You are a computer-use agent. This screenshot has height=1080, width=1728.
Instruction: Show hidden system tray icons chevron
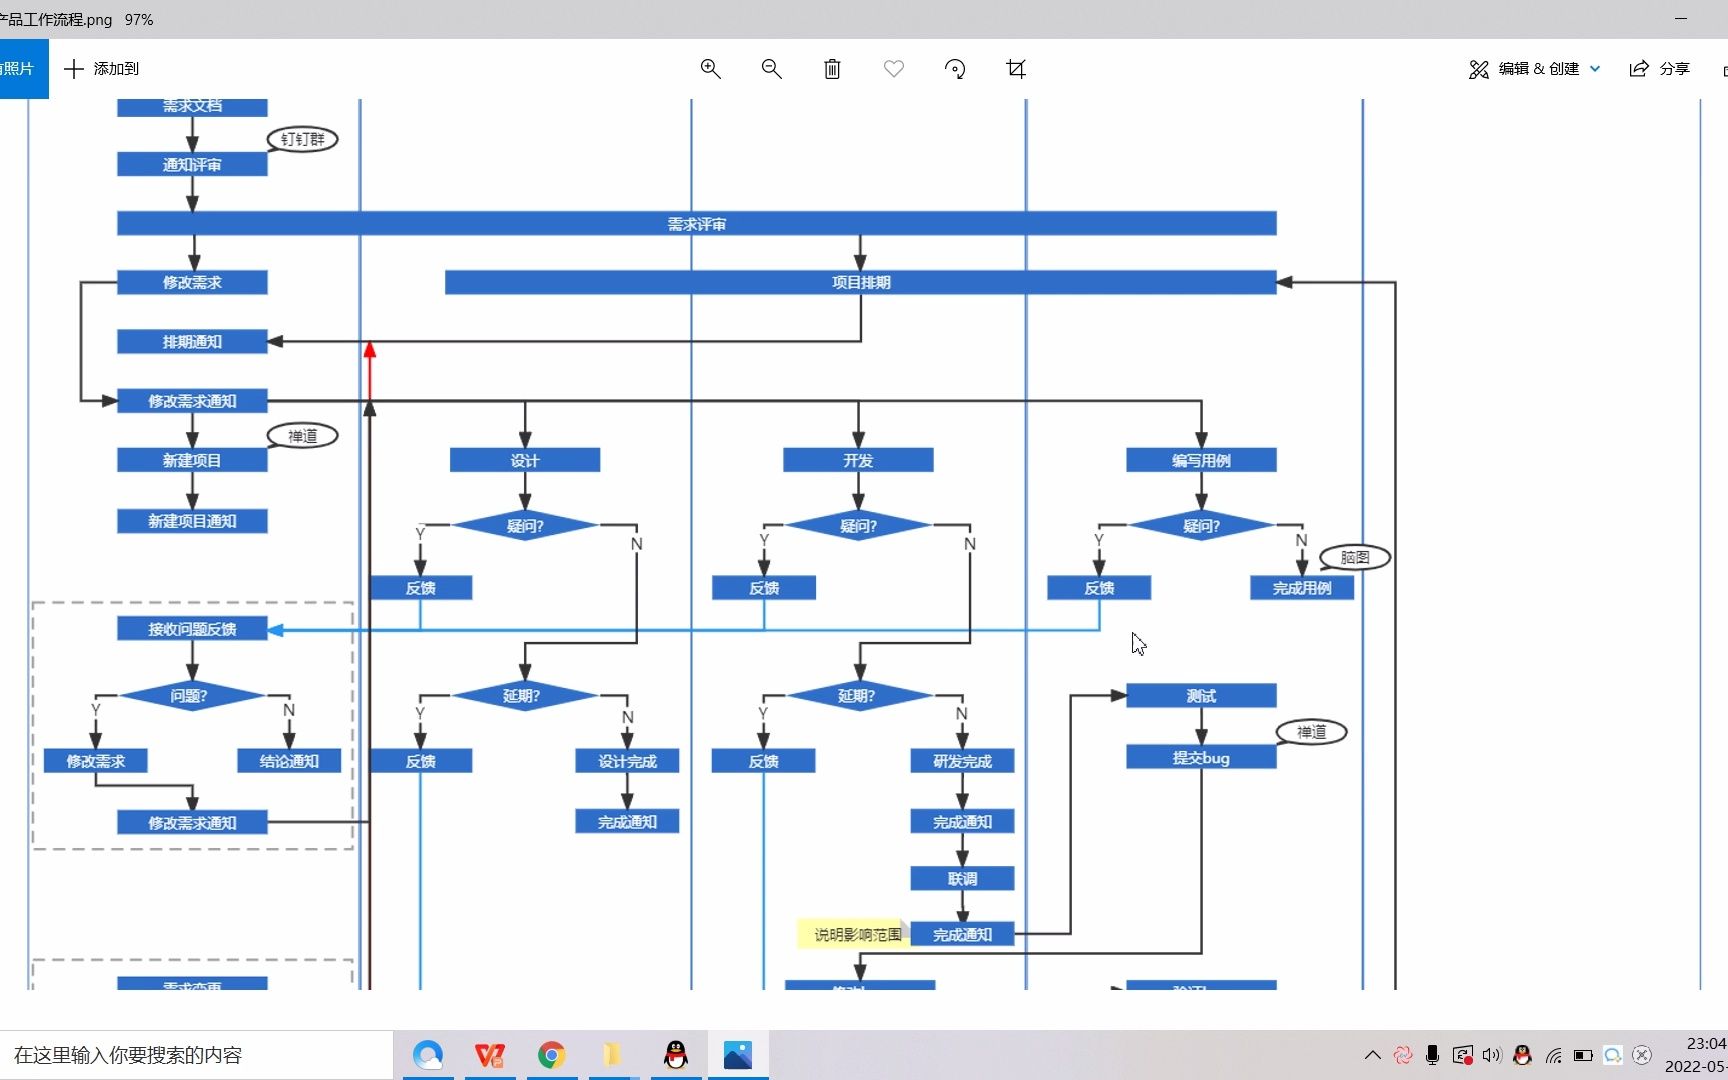tap(1373, 1055)
